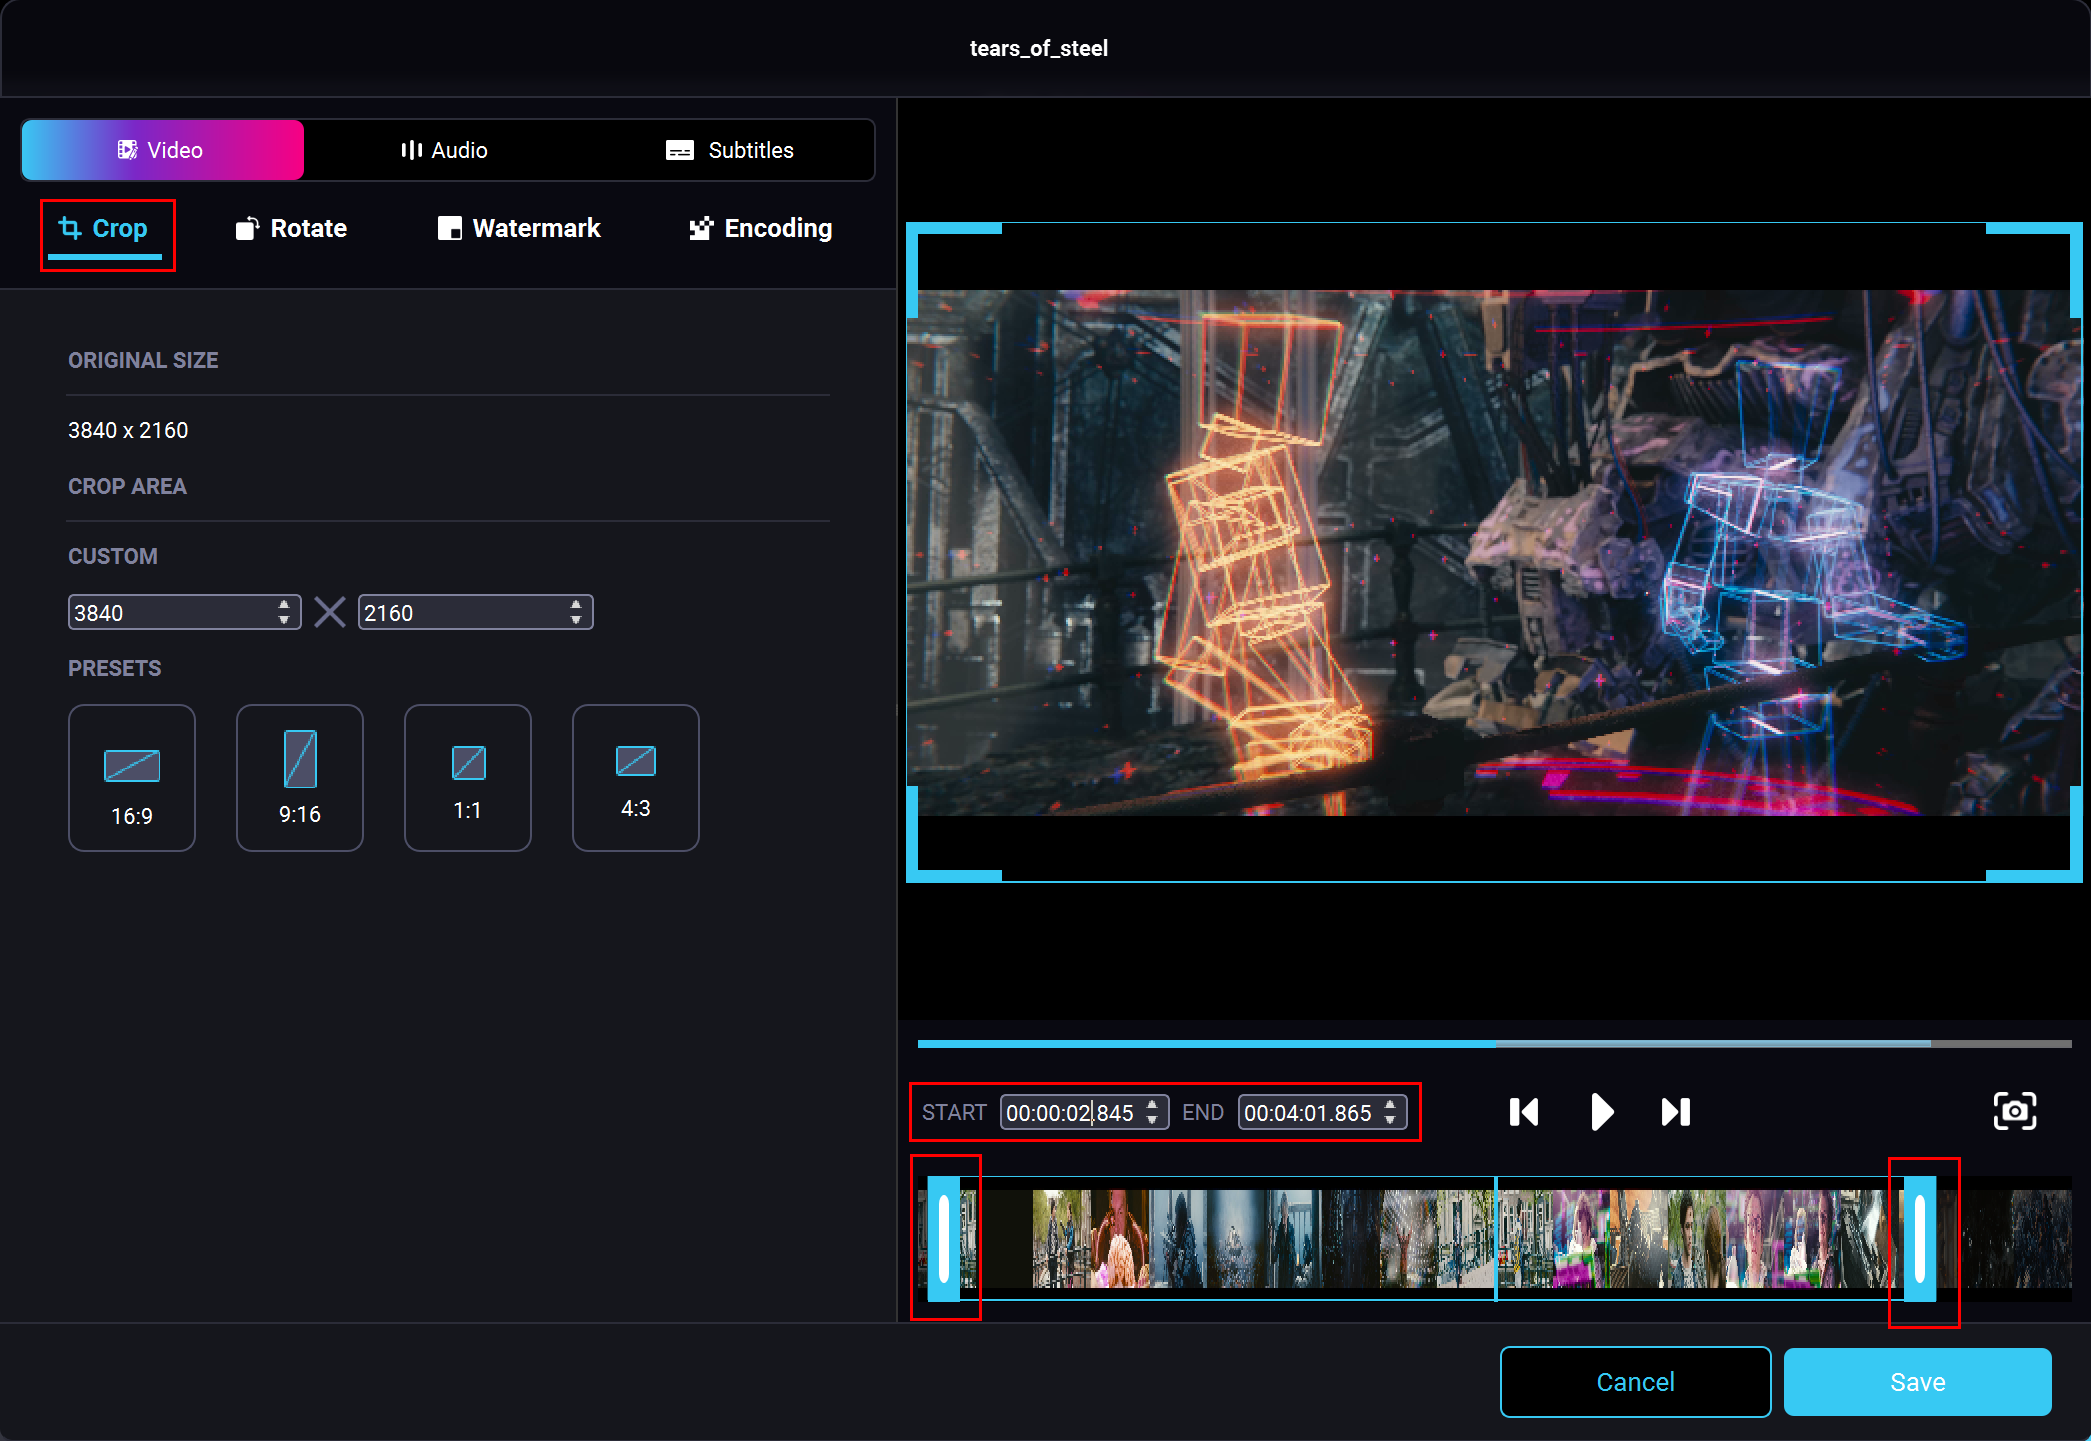
Task: Open the Audio tab
Action: 444,150
